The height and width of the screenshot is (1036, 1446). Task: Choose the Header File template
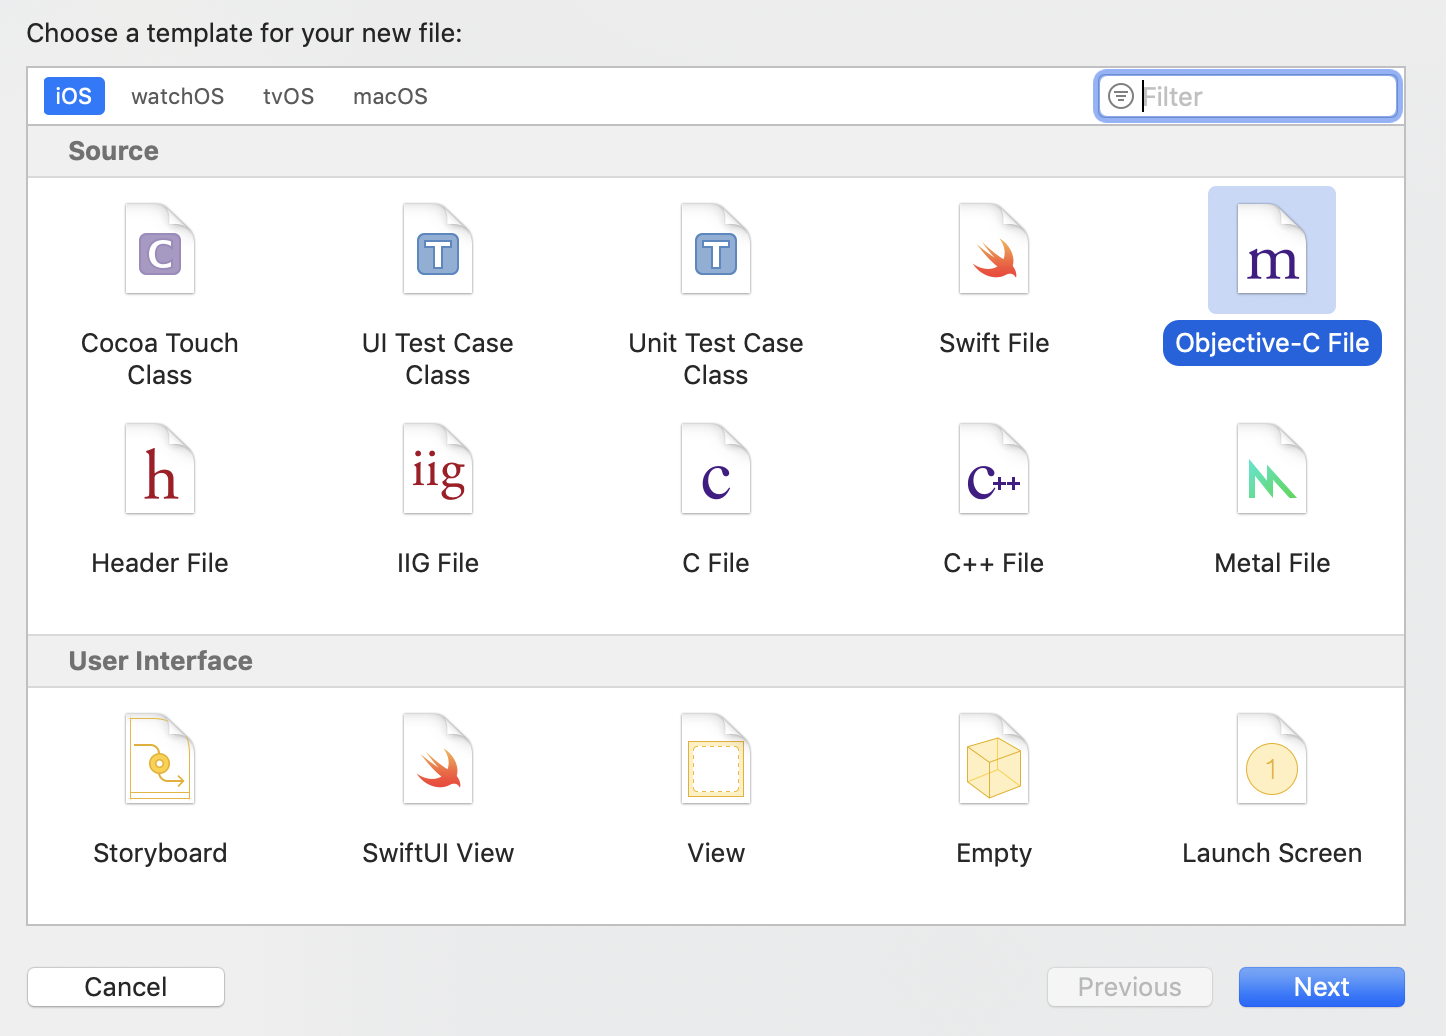160,470
